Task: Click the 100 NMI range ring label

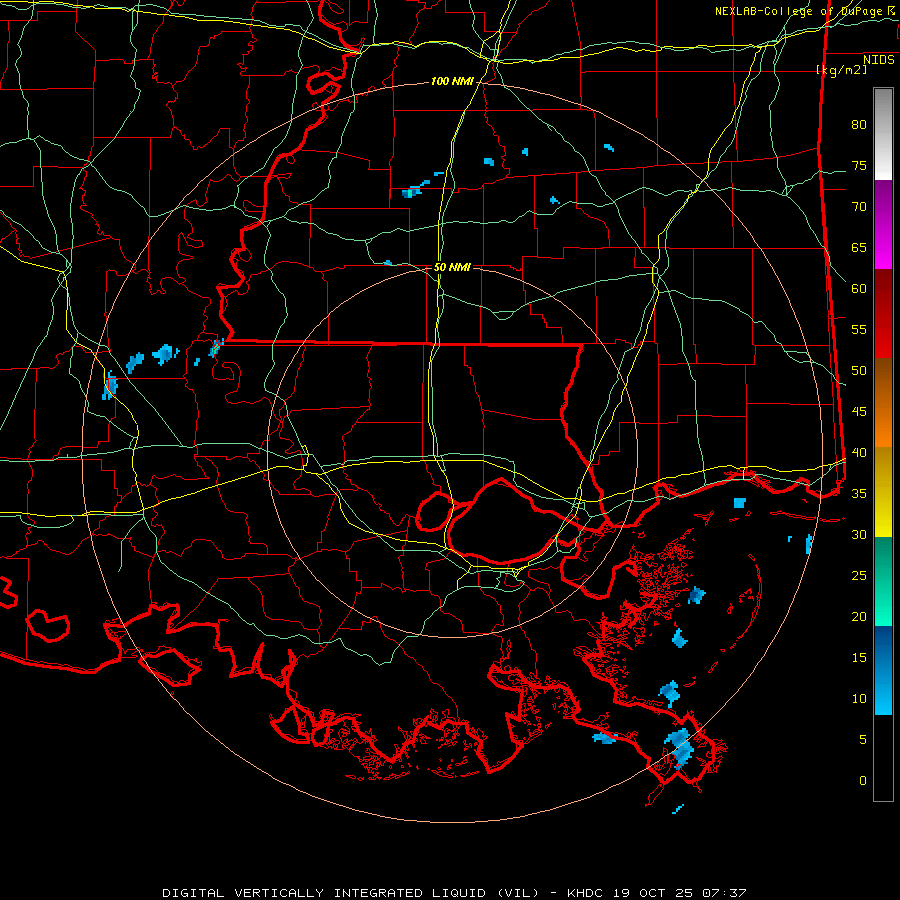Action: pyautogui.click(x=452, y=81)
